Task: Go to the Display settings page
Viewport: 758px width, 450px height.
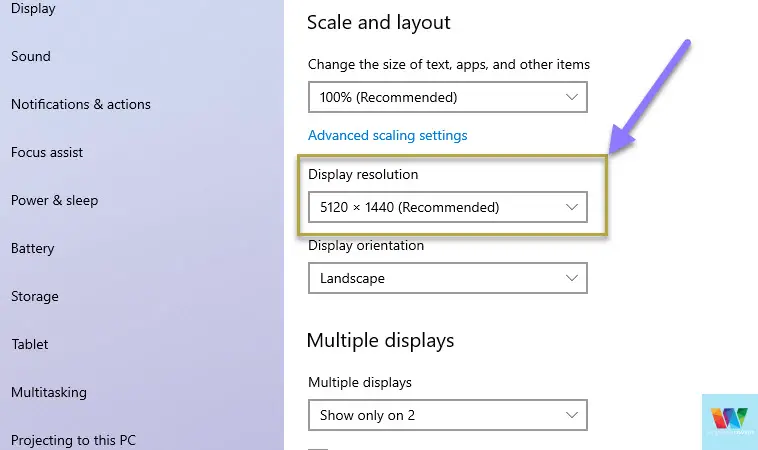Action: 33,9
